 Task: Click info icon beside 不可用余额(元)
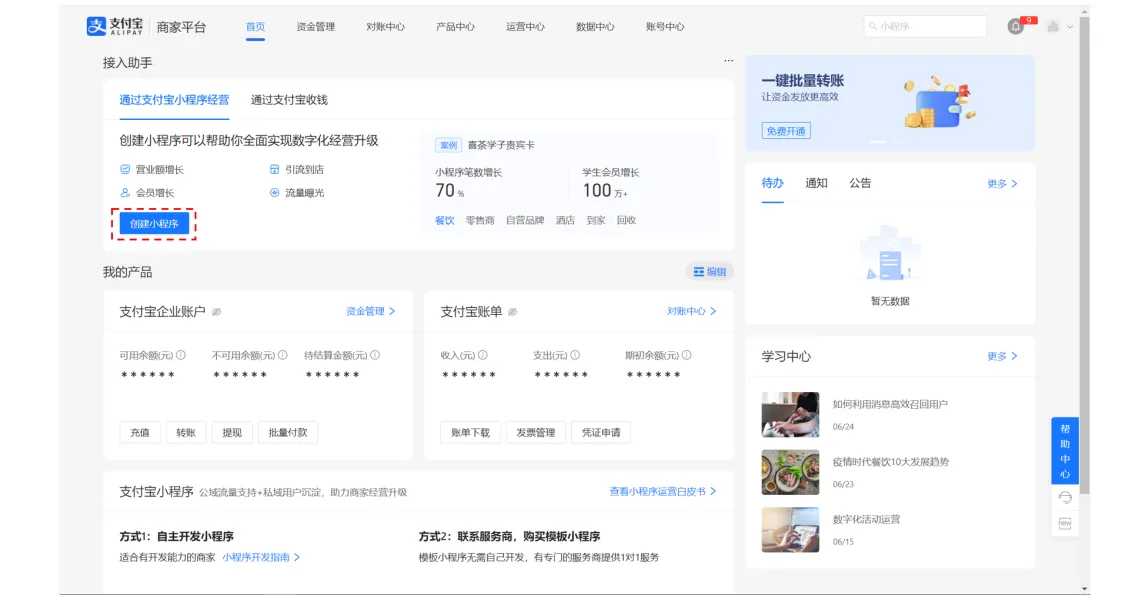[283, 355]
